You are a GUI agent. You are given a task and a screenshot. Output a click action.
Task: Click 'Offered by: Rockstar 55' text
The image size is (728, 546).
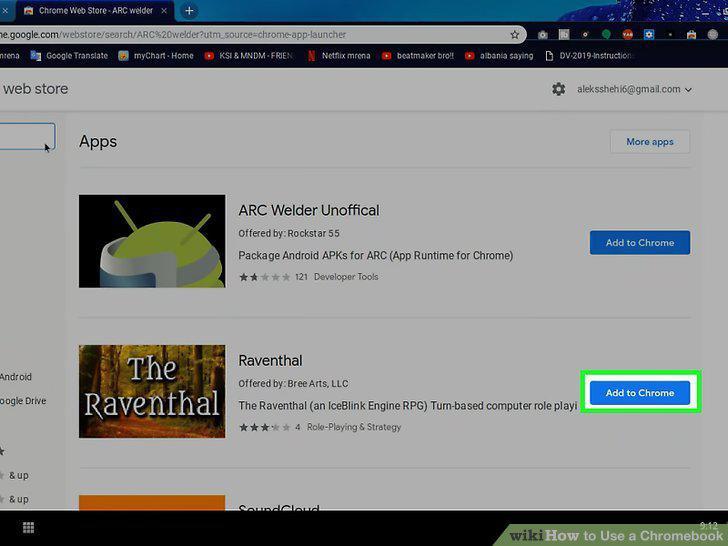[x=289, y=234]
